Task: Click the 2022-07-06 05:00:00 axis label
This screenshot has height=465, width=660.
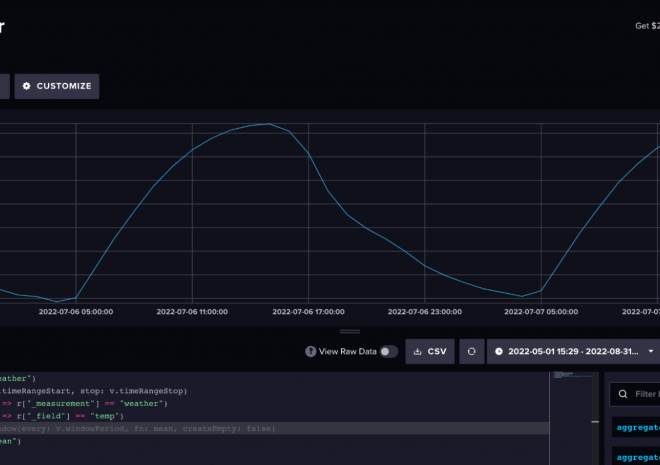Action: coord(76,312)
